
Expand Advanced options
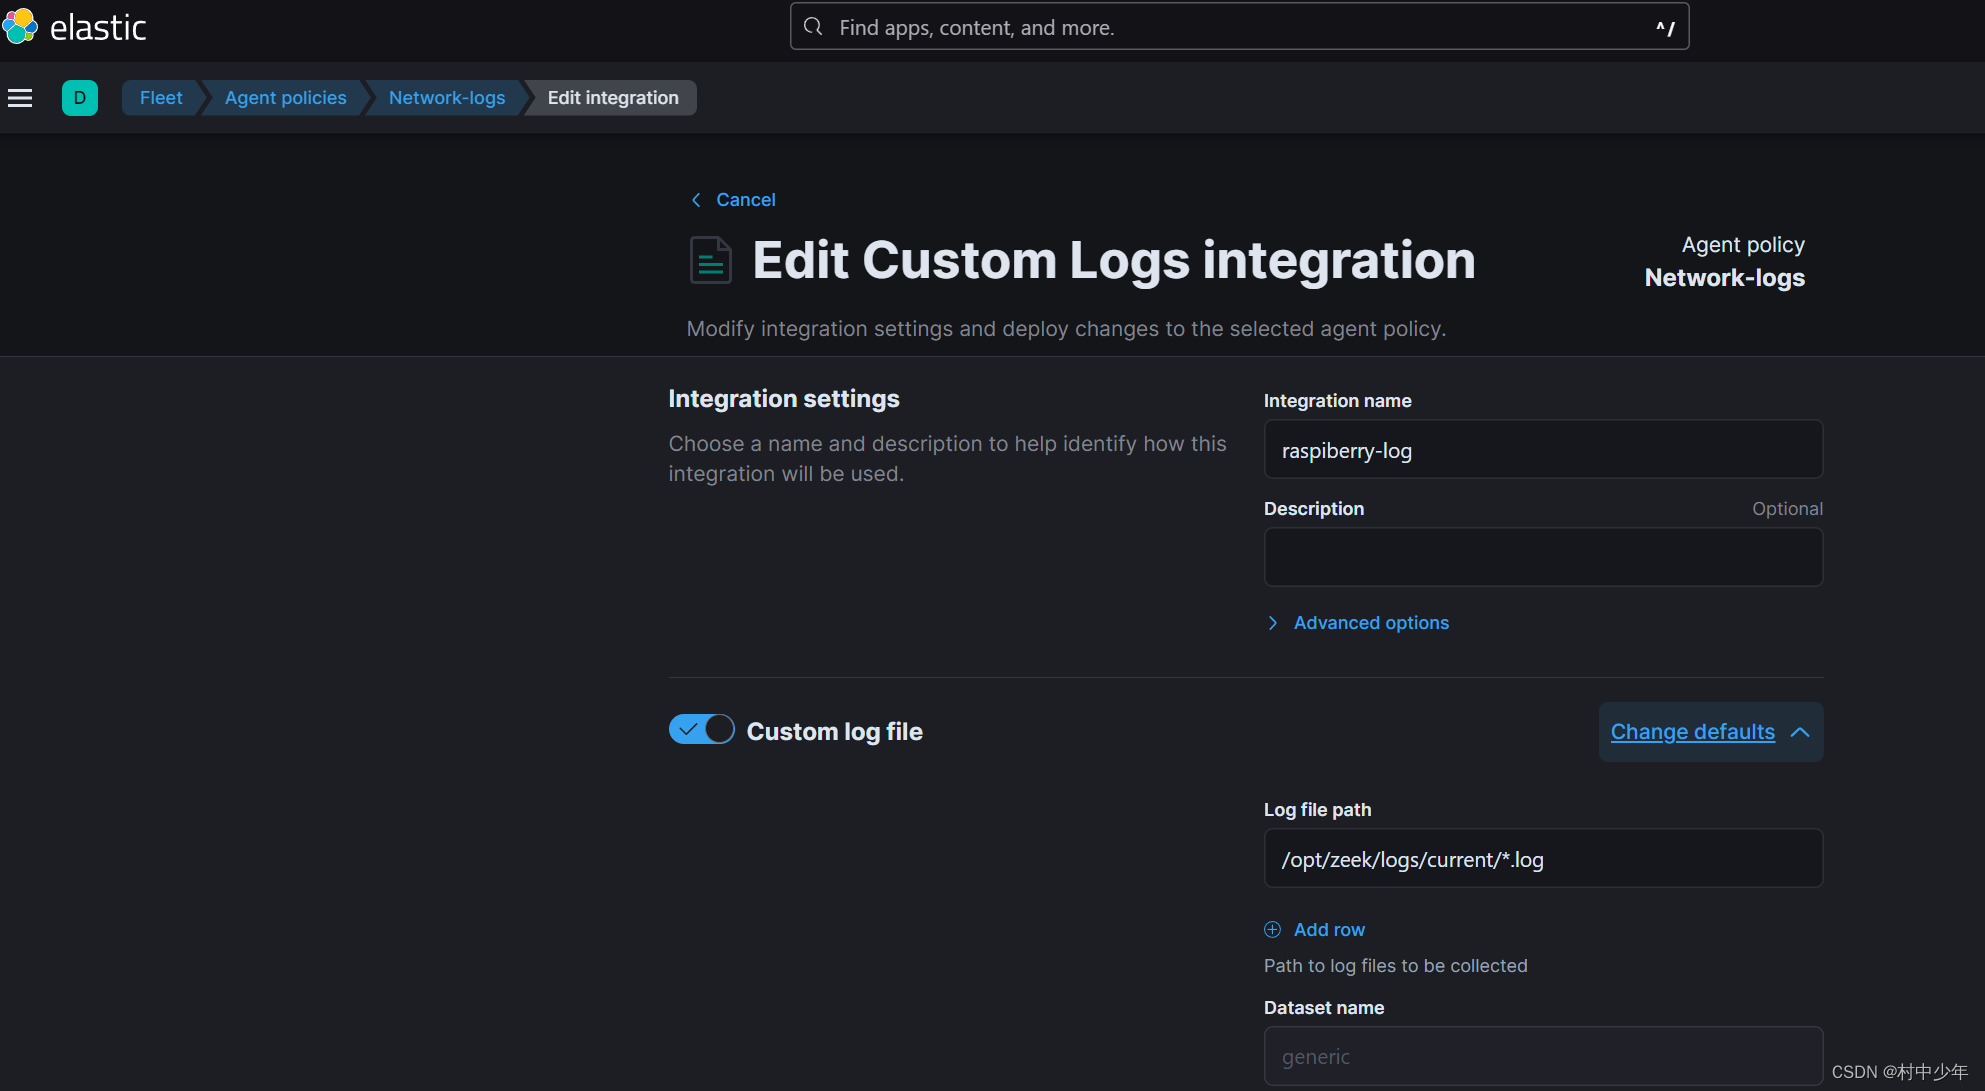click(1357, 623)
